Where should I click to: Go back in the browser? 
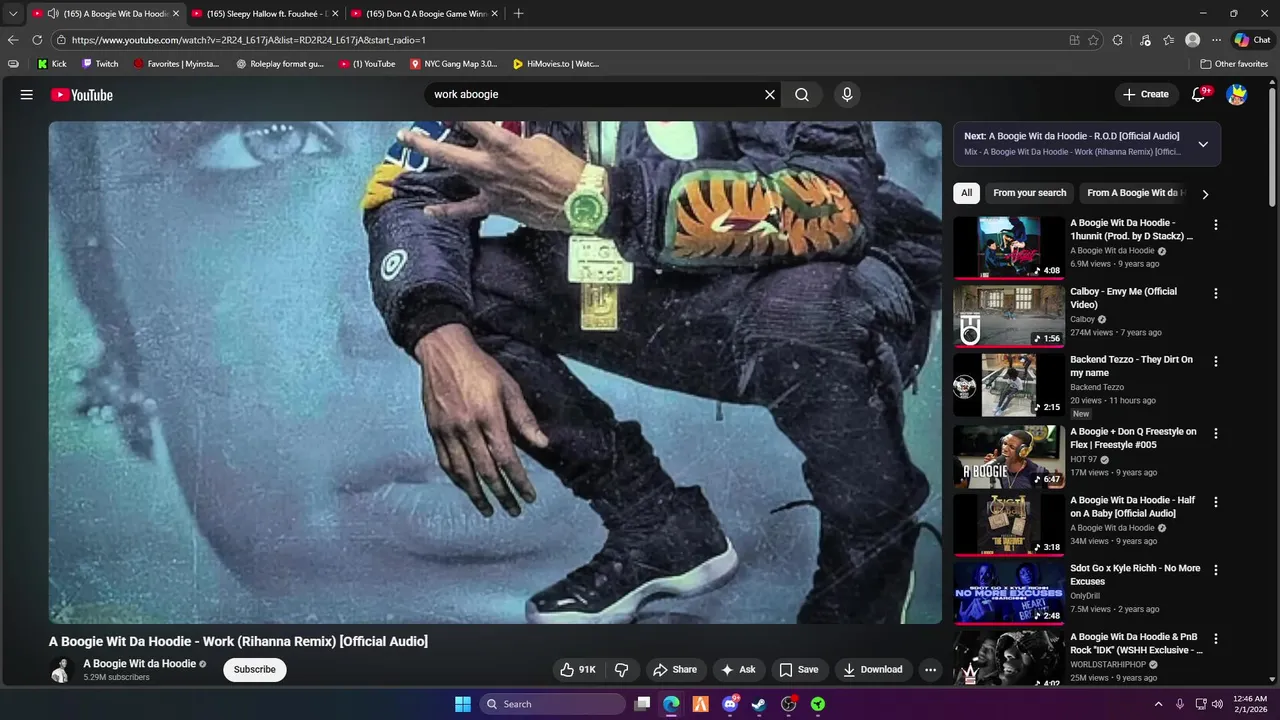point(13,40)
